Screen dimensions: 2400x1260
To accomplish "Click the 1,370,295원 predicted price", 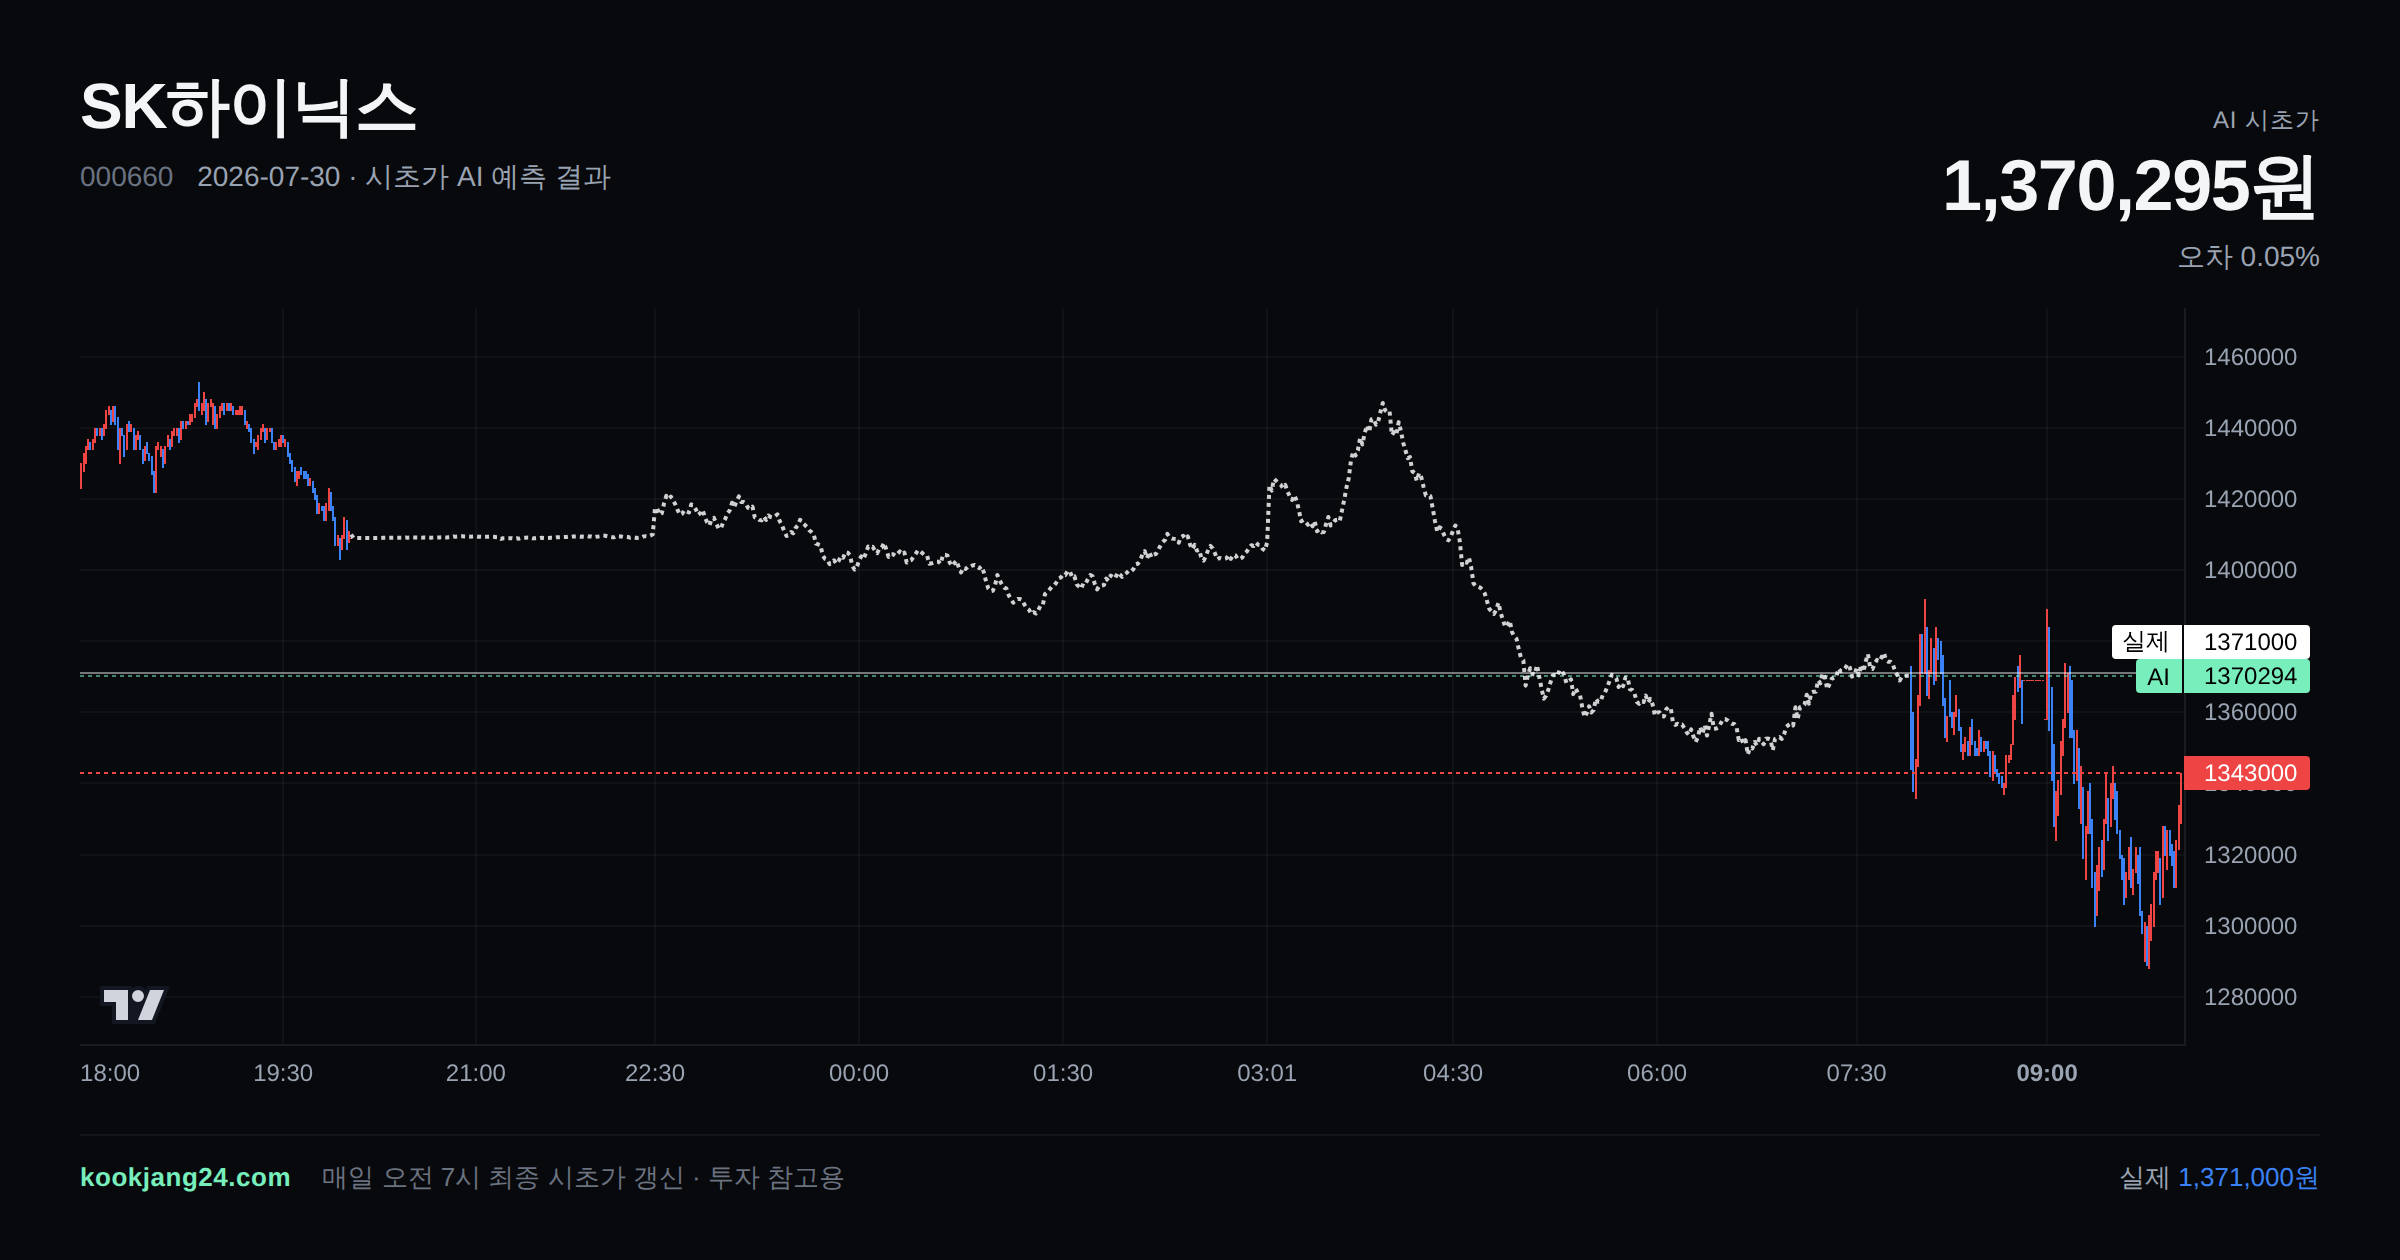I will (x=2130, y=187).
